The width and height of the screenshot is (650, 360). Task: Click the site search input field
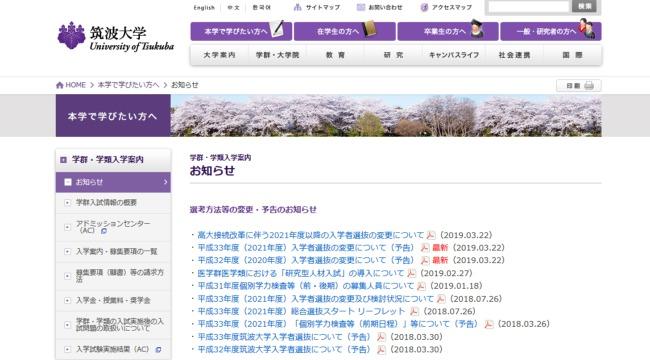[x=529, y=7]
